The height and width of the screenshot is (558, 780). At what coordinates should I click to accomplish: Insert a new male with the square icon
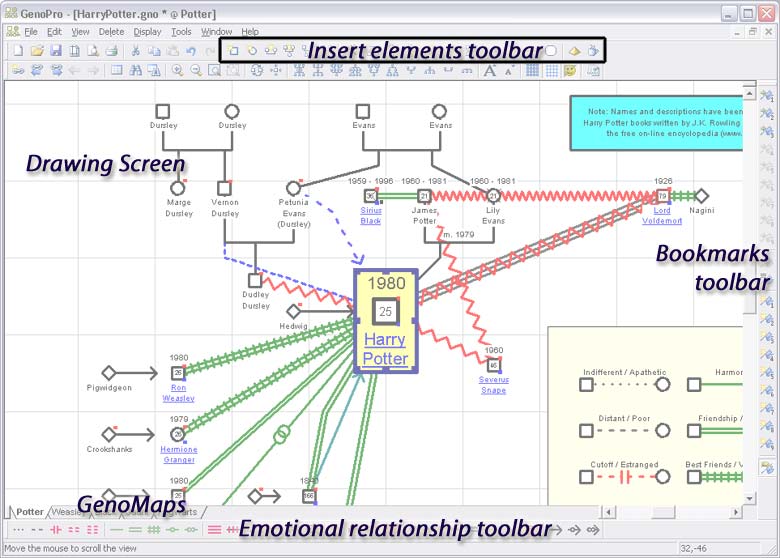click(233, 51)
